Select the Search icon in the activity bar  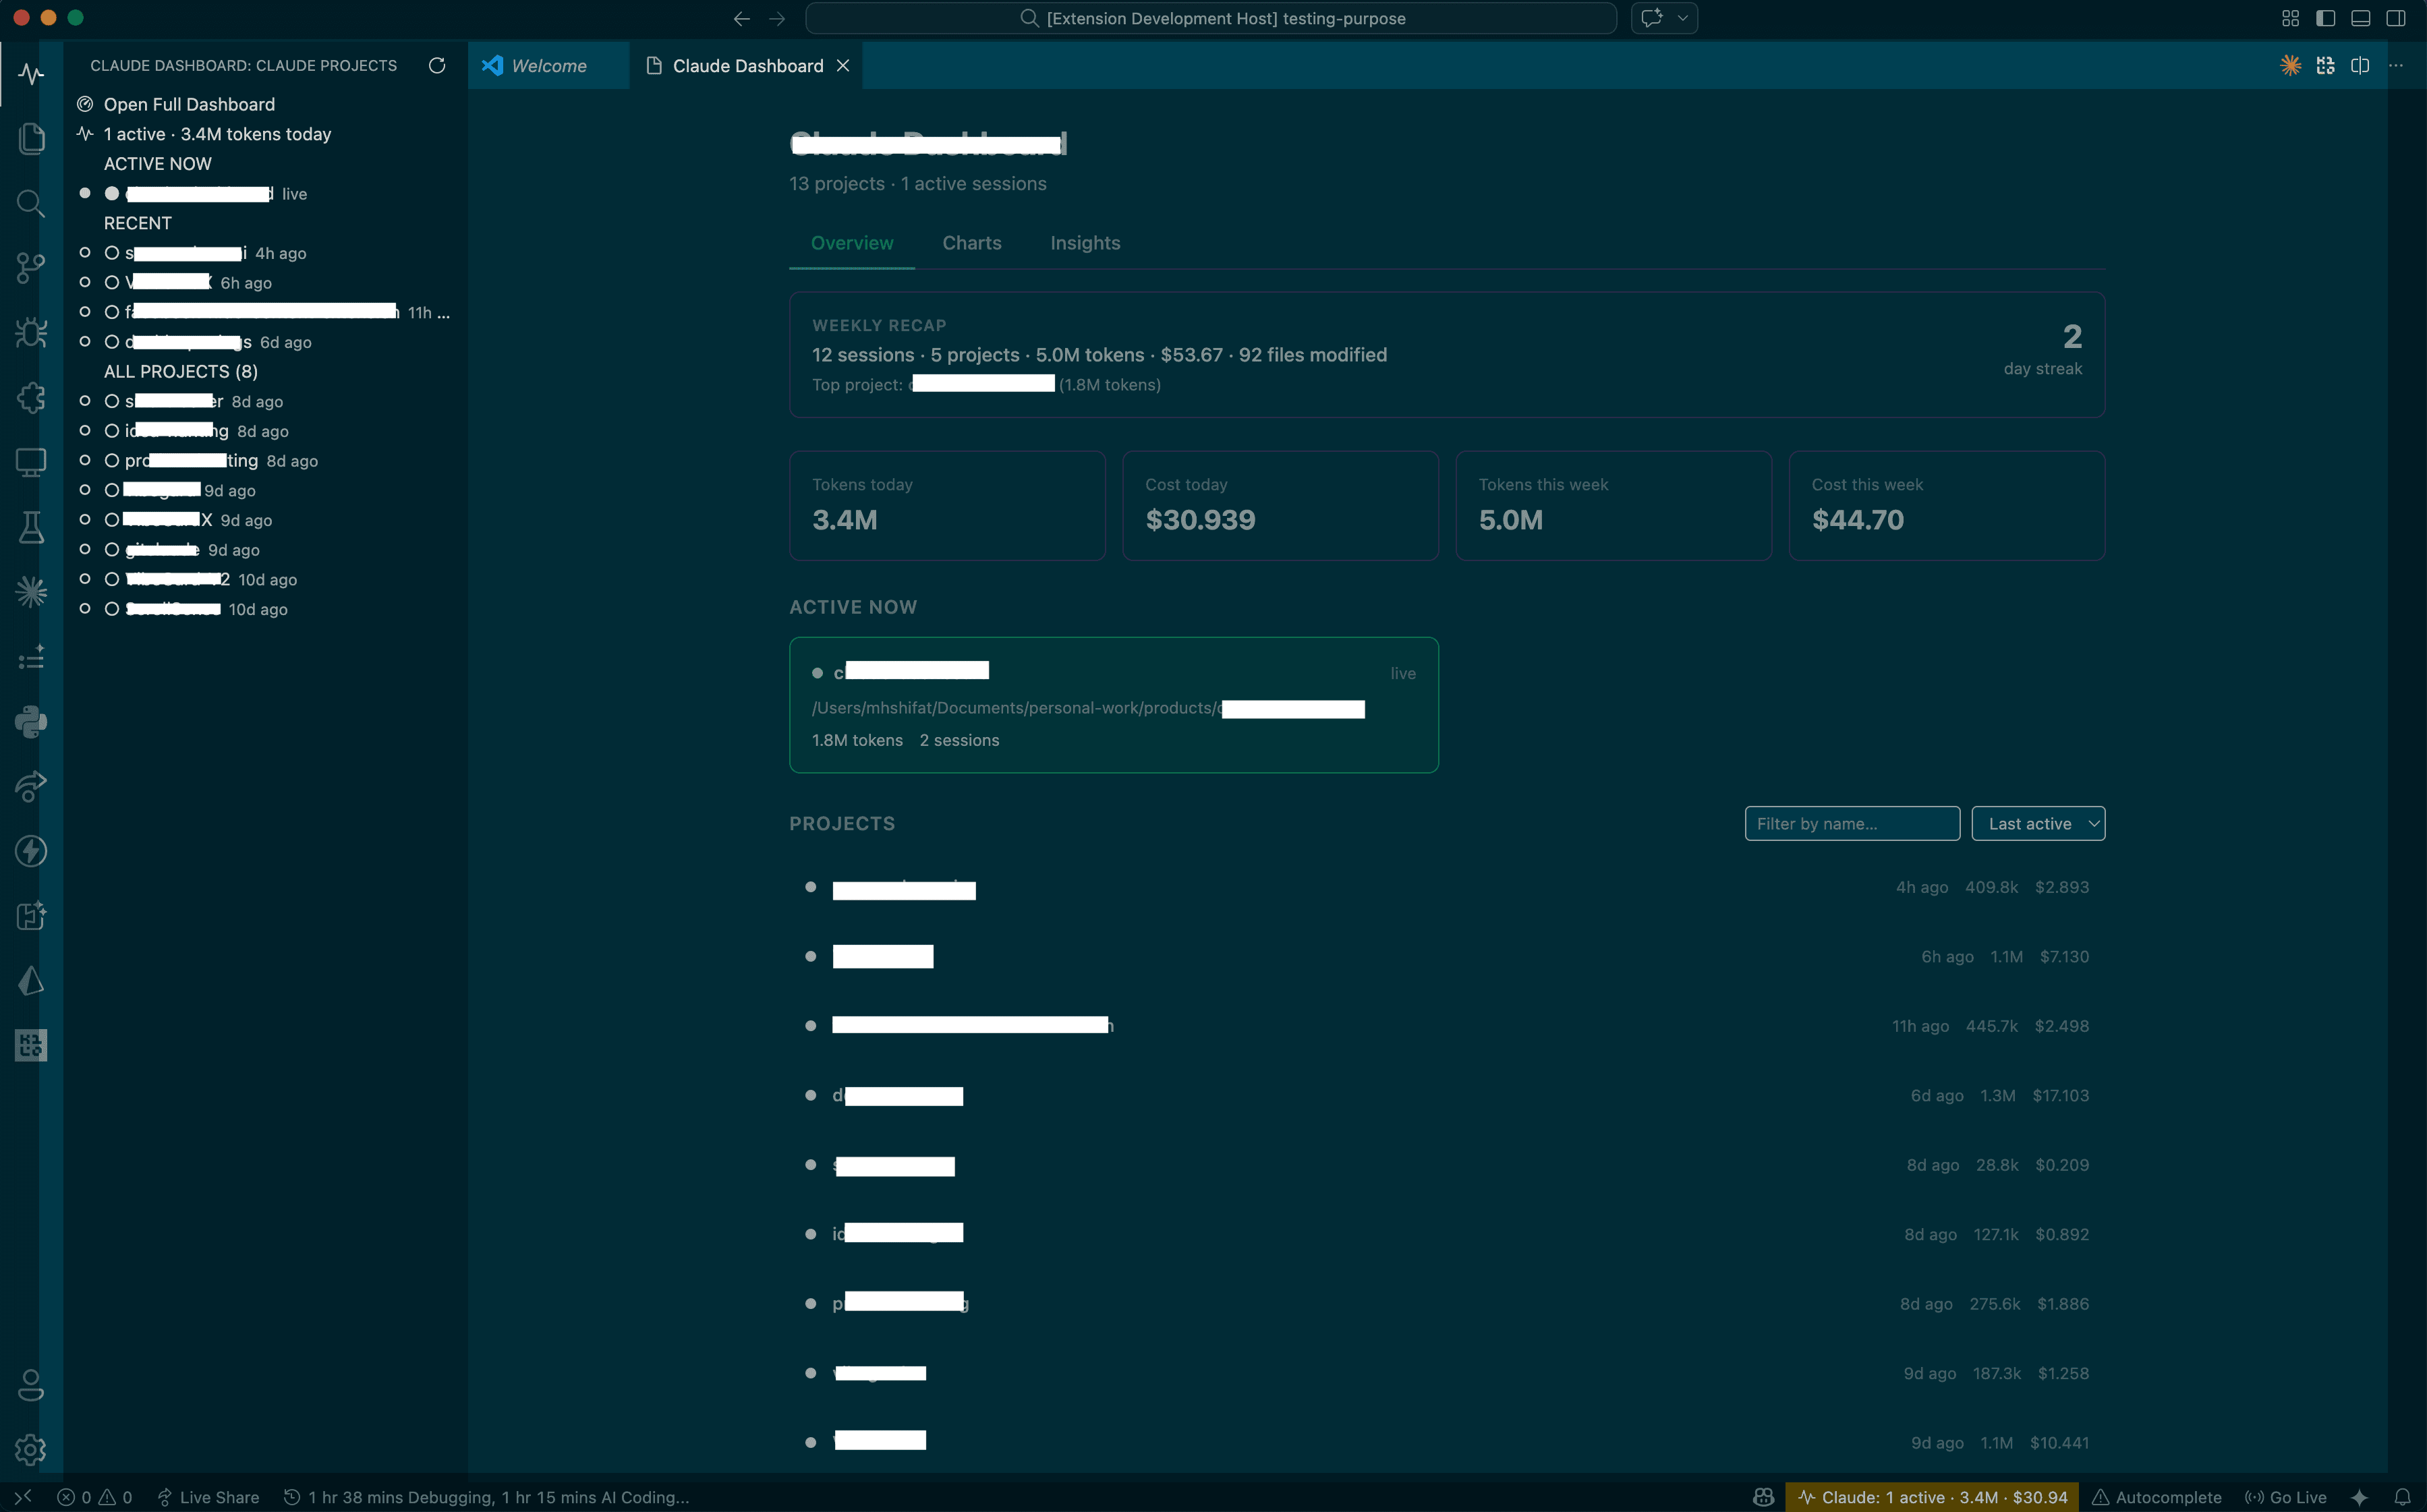[31, 204]
